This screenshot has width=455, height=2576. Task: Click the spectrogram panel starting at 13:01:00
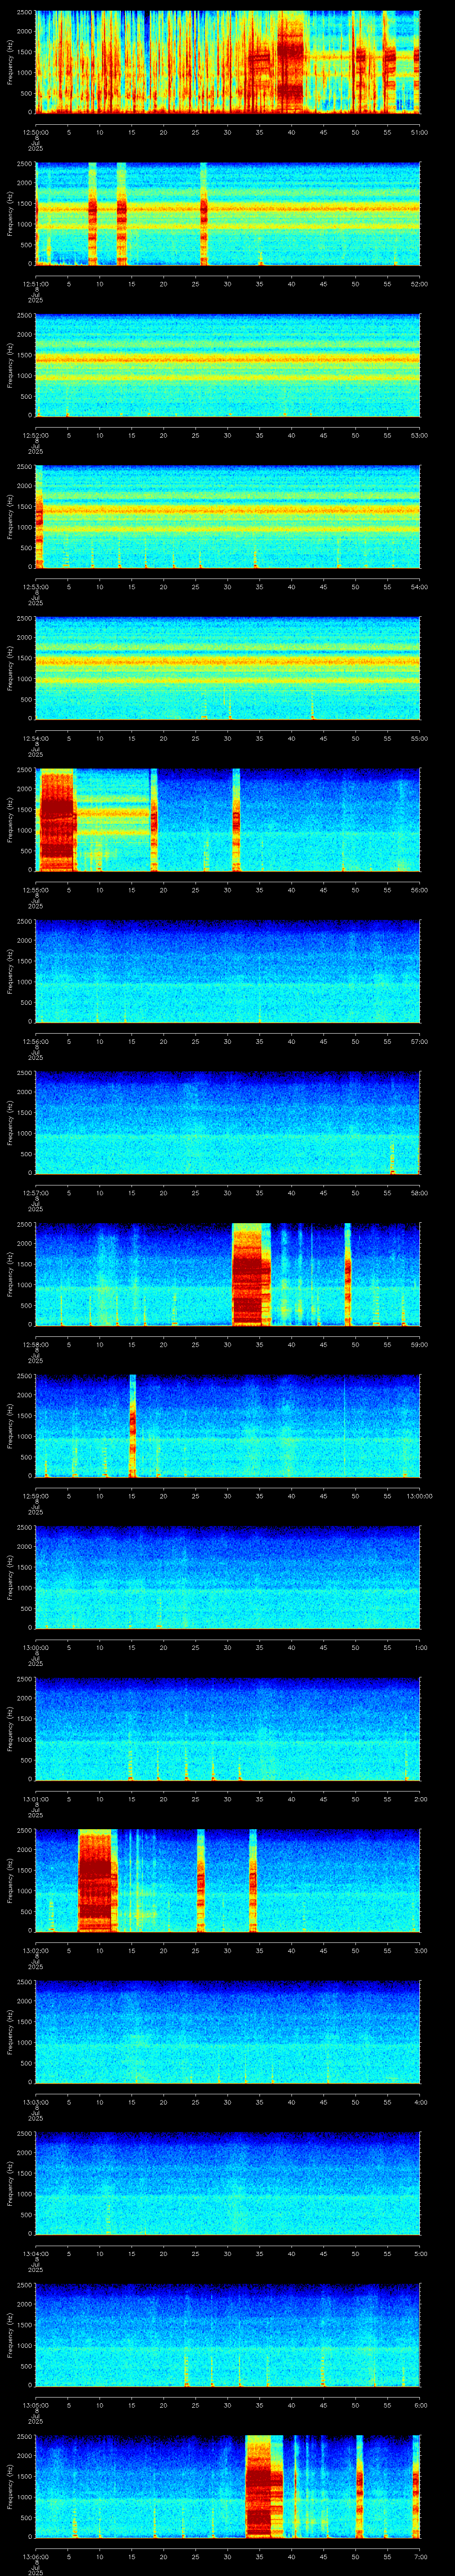(x=228, y=1729)
